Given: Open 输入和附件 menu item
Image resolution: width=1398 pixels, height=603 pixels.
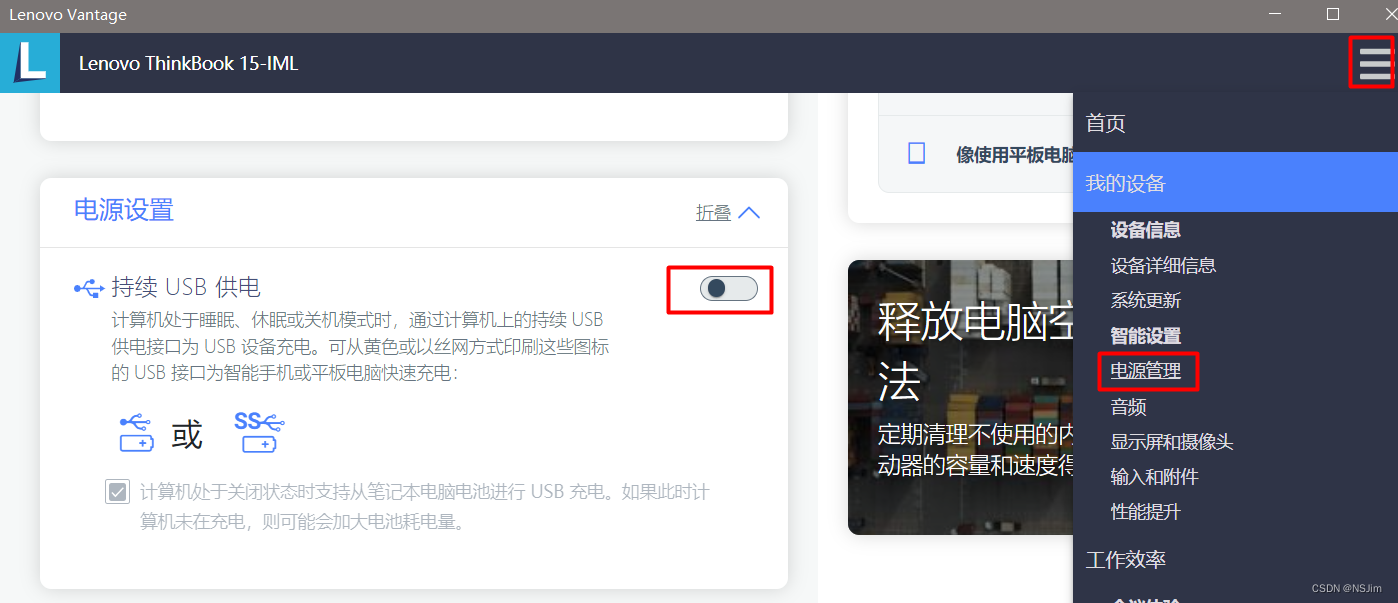Looking at the screenshot, I should point(1154,477).
